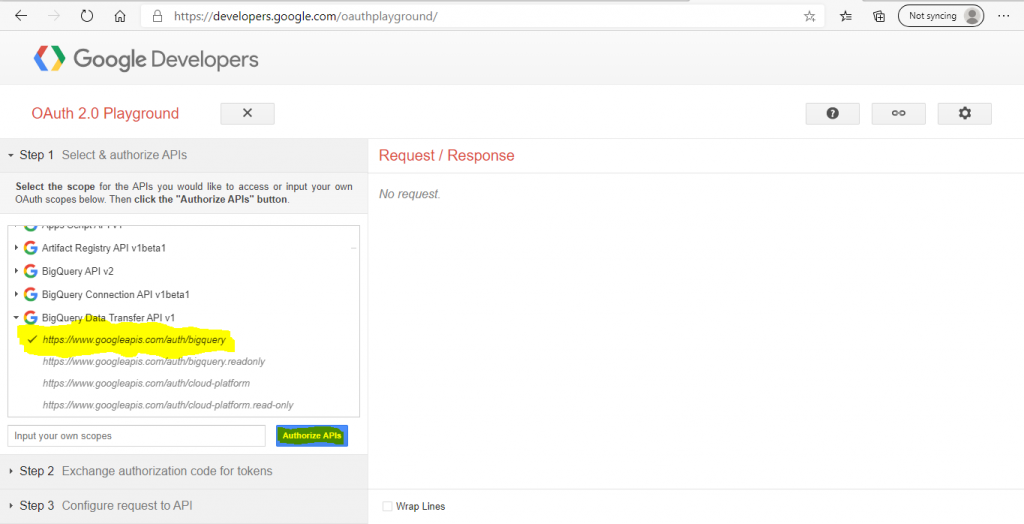Click the Google Developers logo
Viewport: 1024px width, 524px height.
(x=146, y=59)
